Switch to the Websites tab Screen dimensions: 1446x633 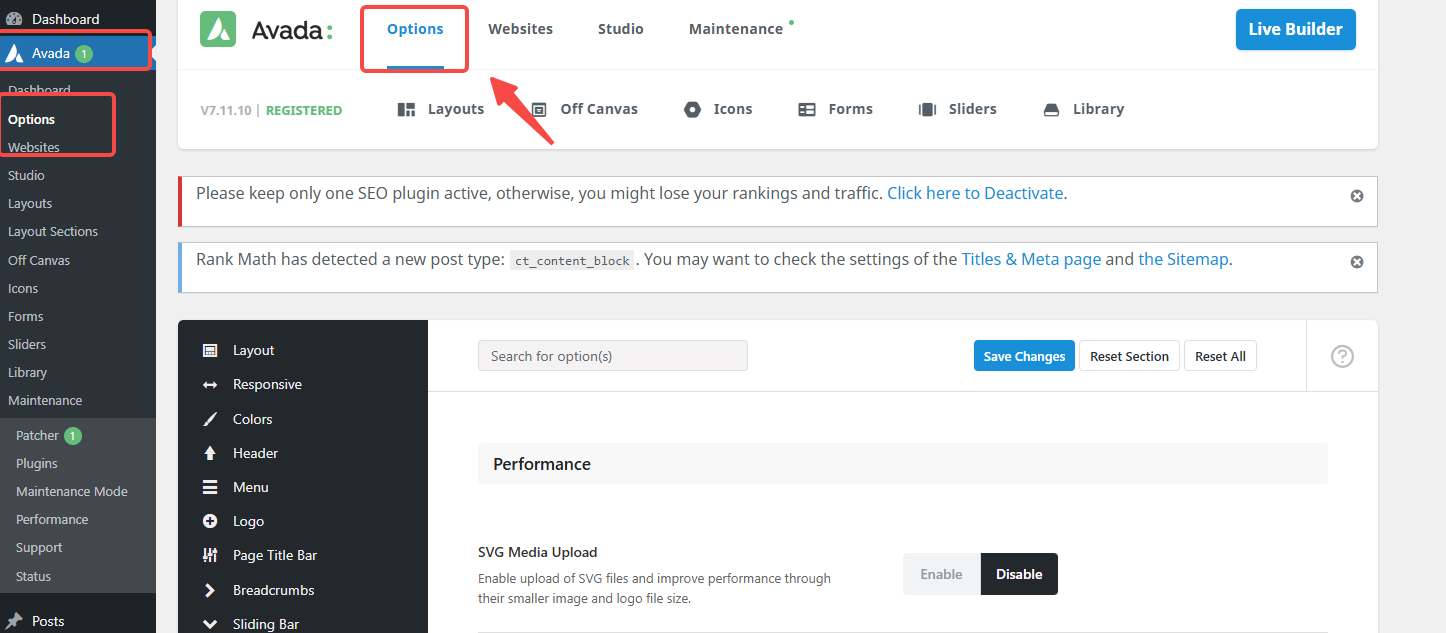pos(520,29)
